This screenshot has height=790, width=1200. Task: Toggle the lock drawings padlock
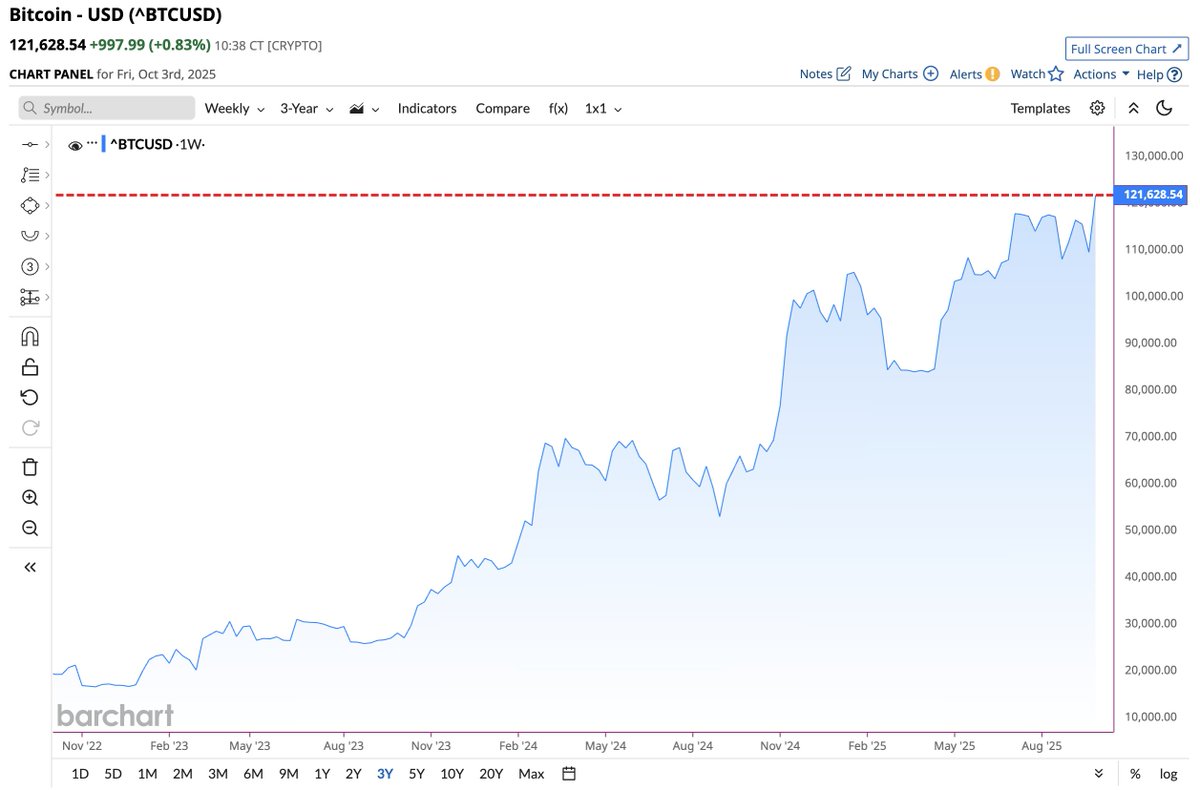[x=30, y=367]
